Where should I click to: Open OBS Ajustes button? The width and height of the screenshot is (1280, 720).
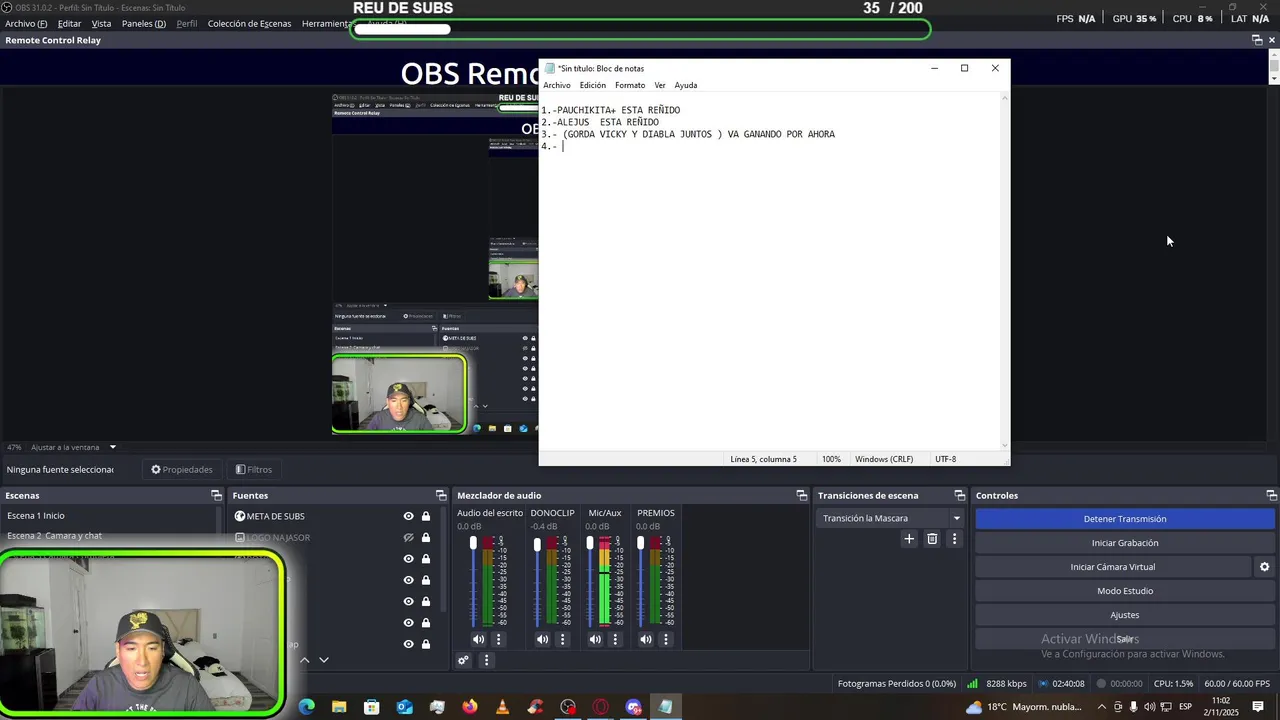[x=1125, y=615]
